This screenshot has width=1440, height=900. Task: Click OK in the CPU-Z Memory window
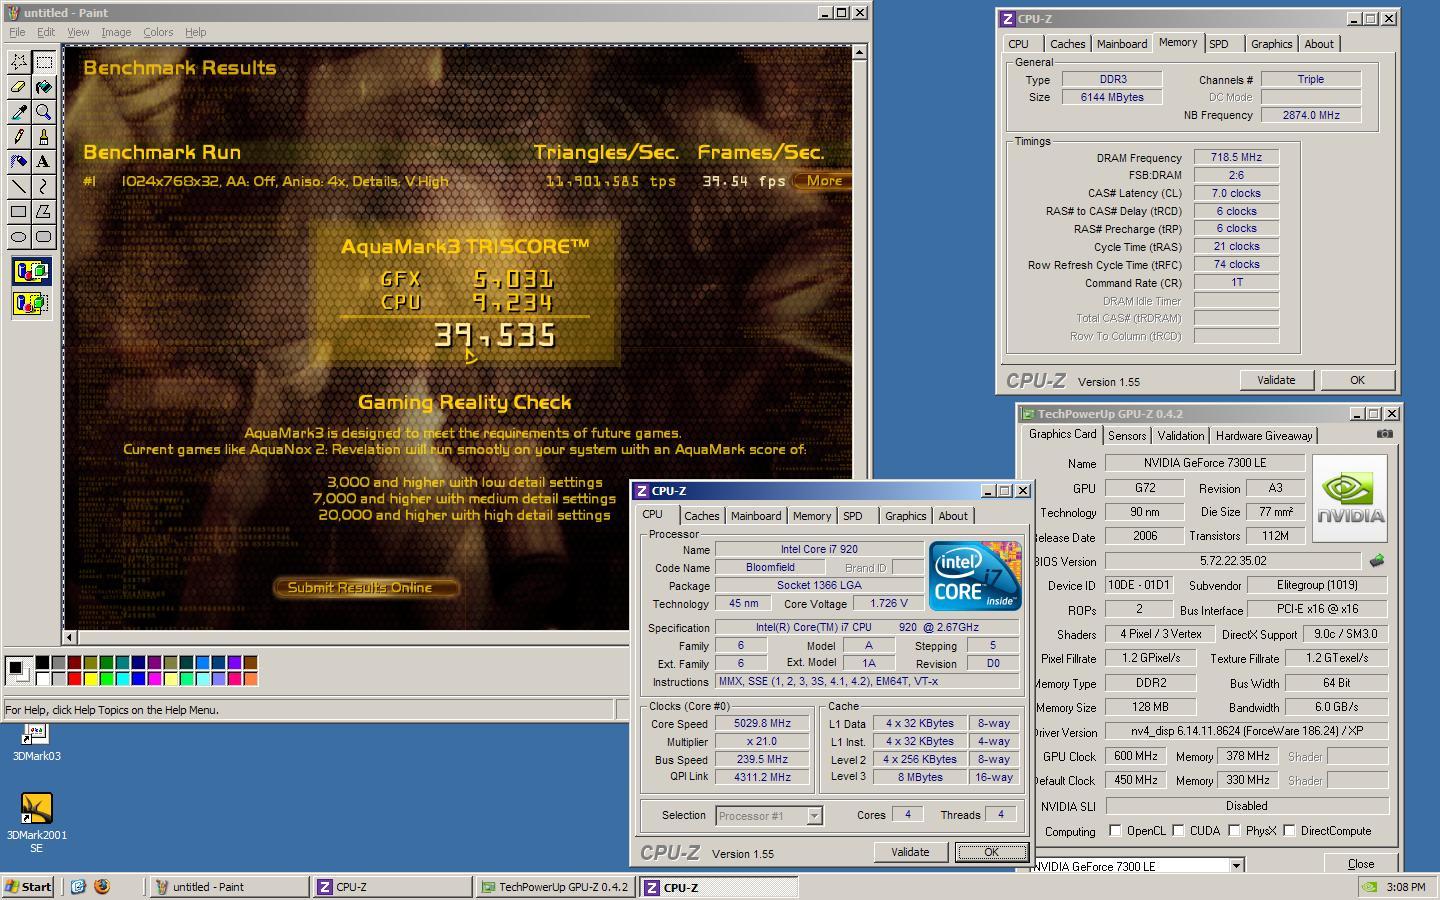(x=1357, y=380)
